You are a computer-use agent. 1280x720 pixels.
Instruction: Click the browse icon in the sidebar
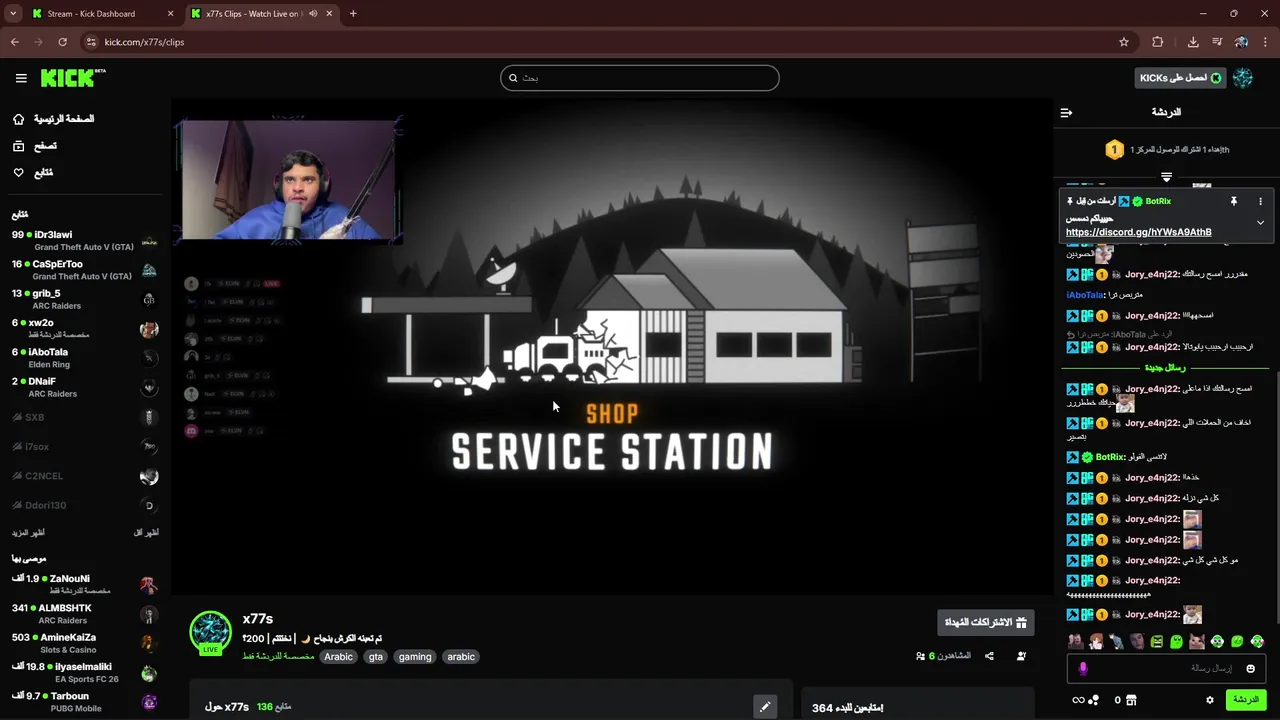[x=18, y=146]
